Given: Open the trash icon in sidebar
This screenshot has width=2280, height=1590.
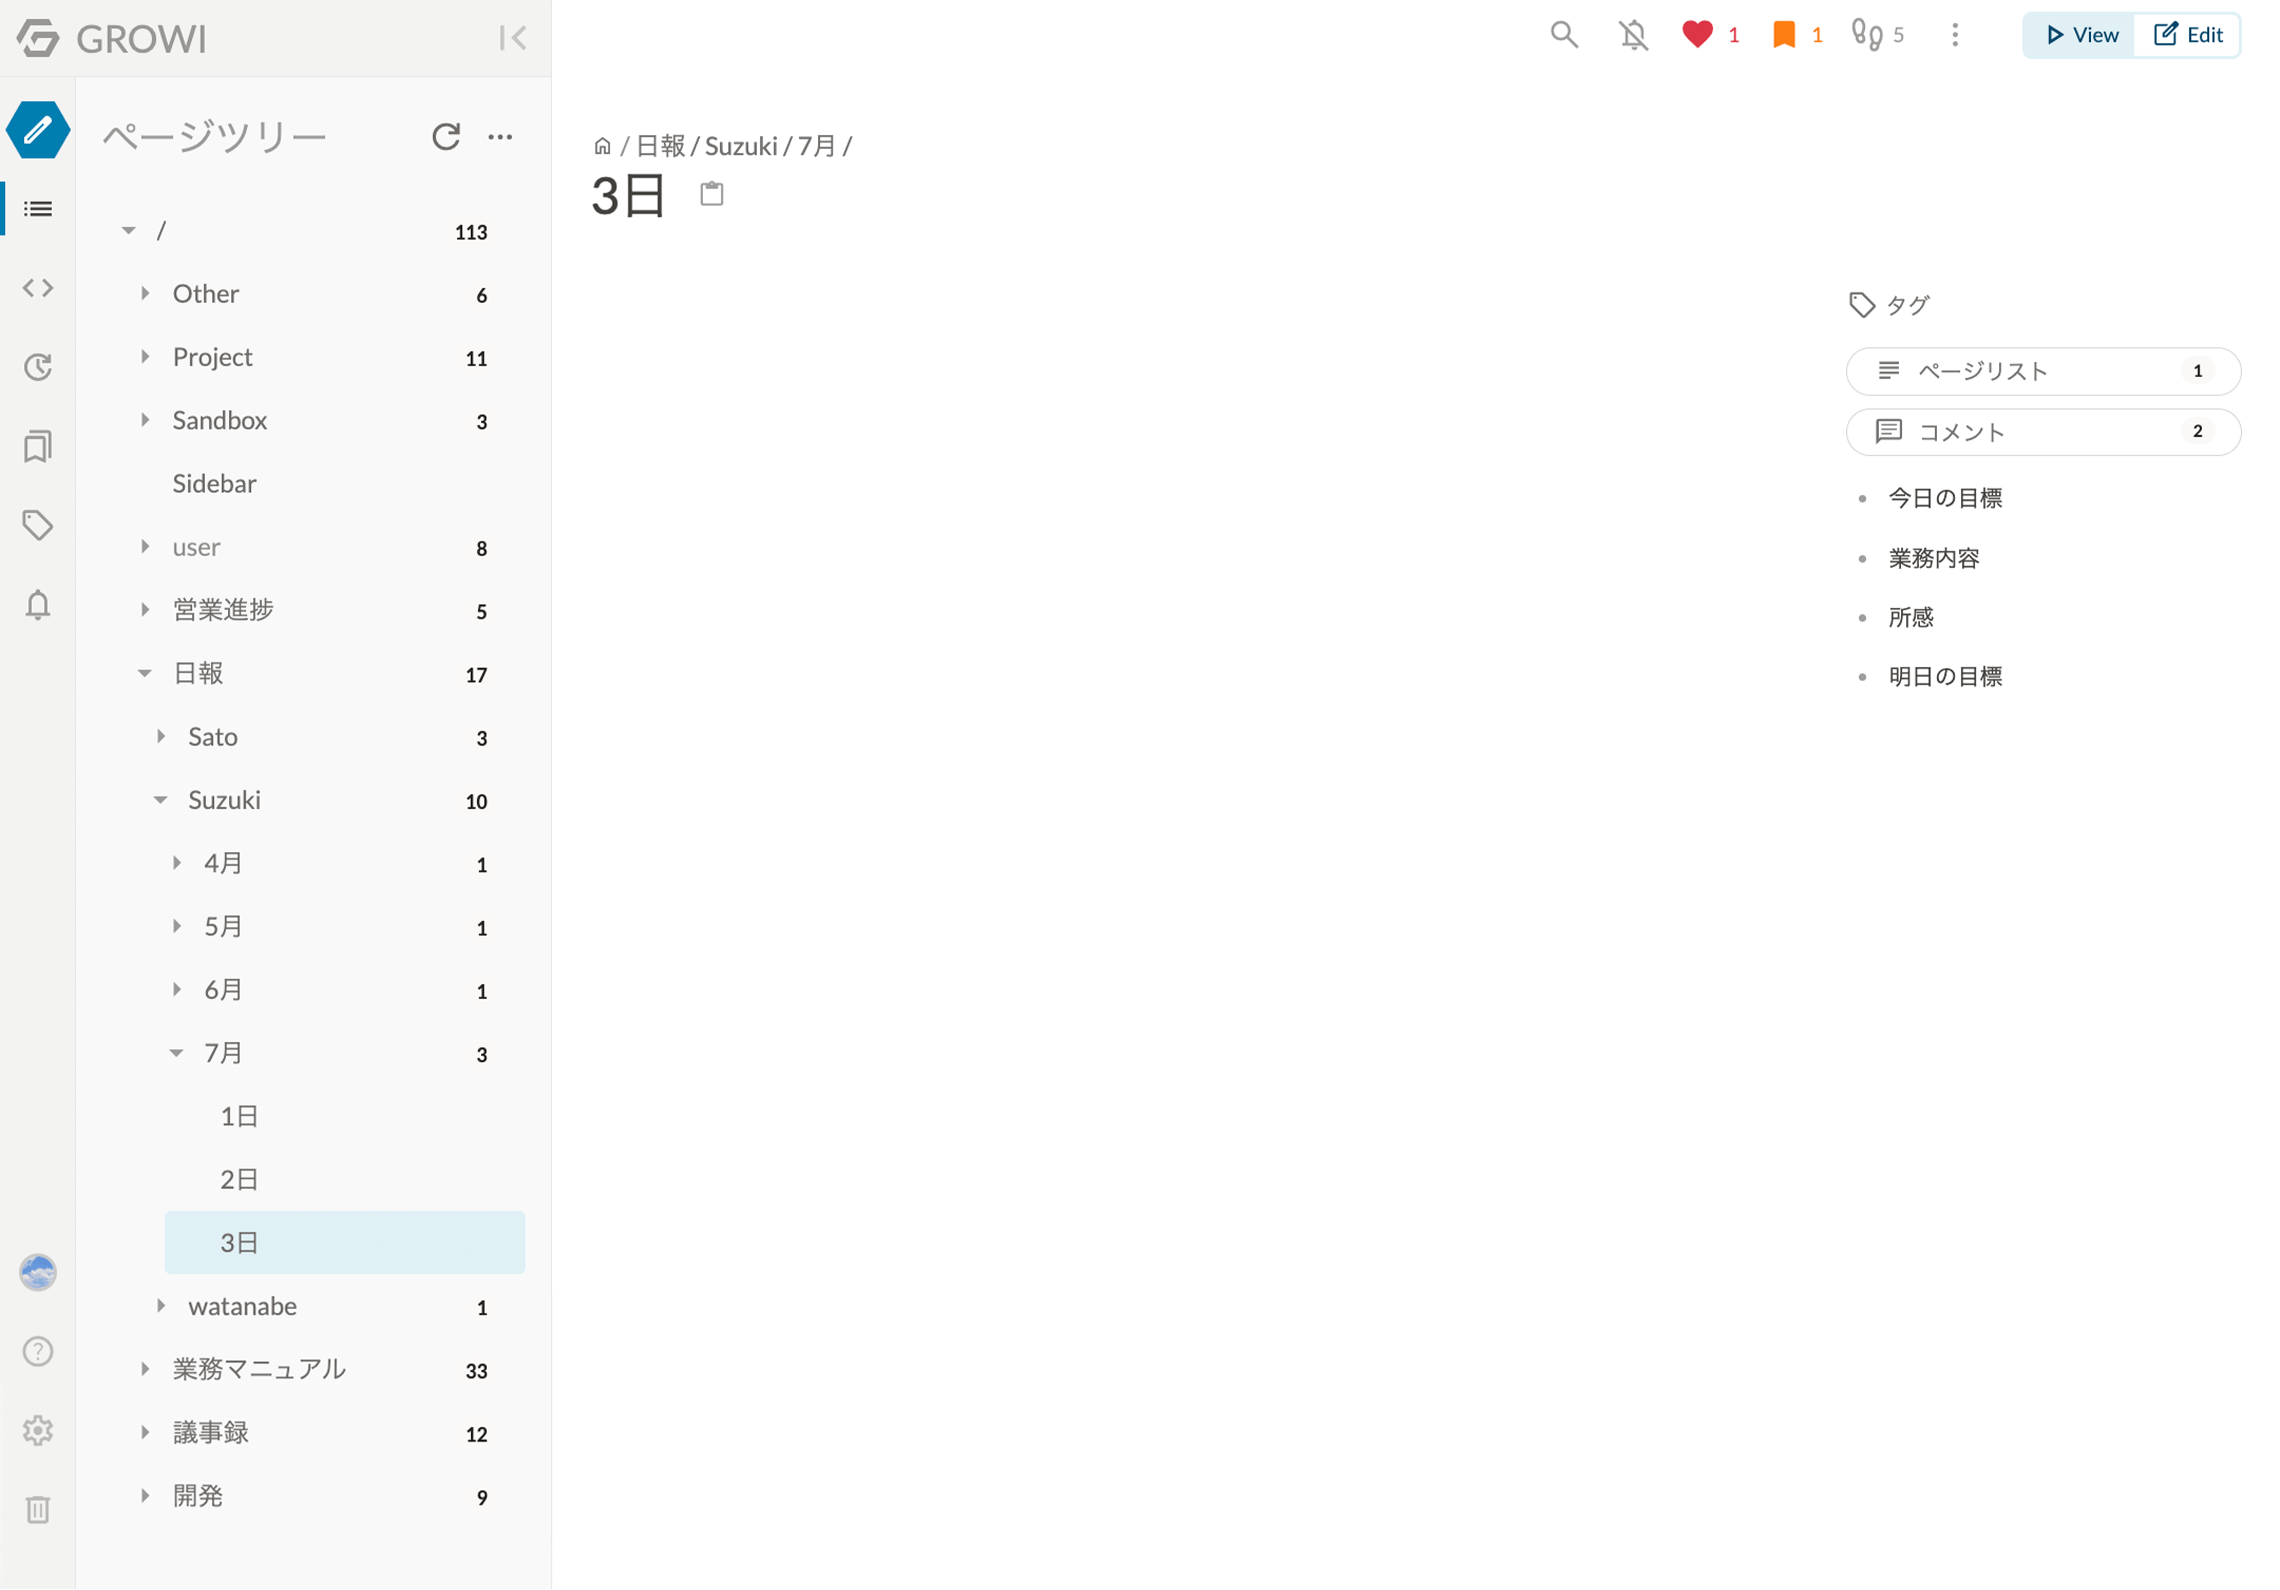Looking at the screenshot, I should (x=38, y=1511).
